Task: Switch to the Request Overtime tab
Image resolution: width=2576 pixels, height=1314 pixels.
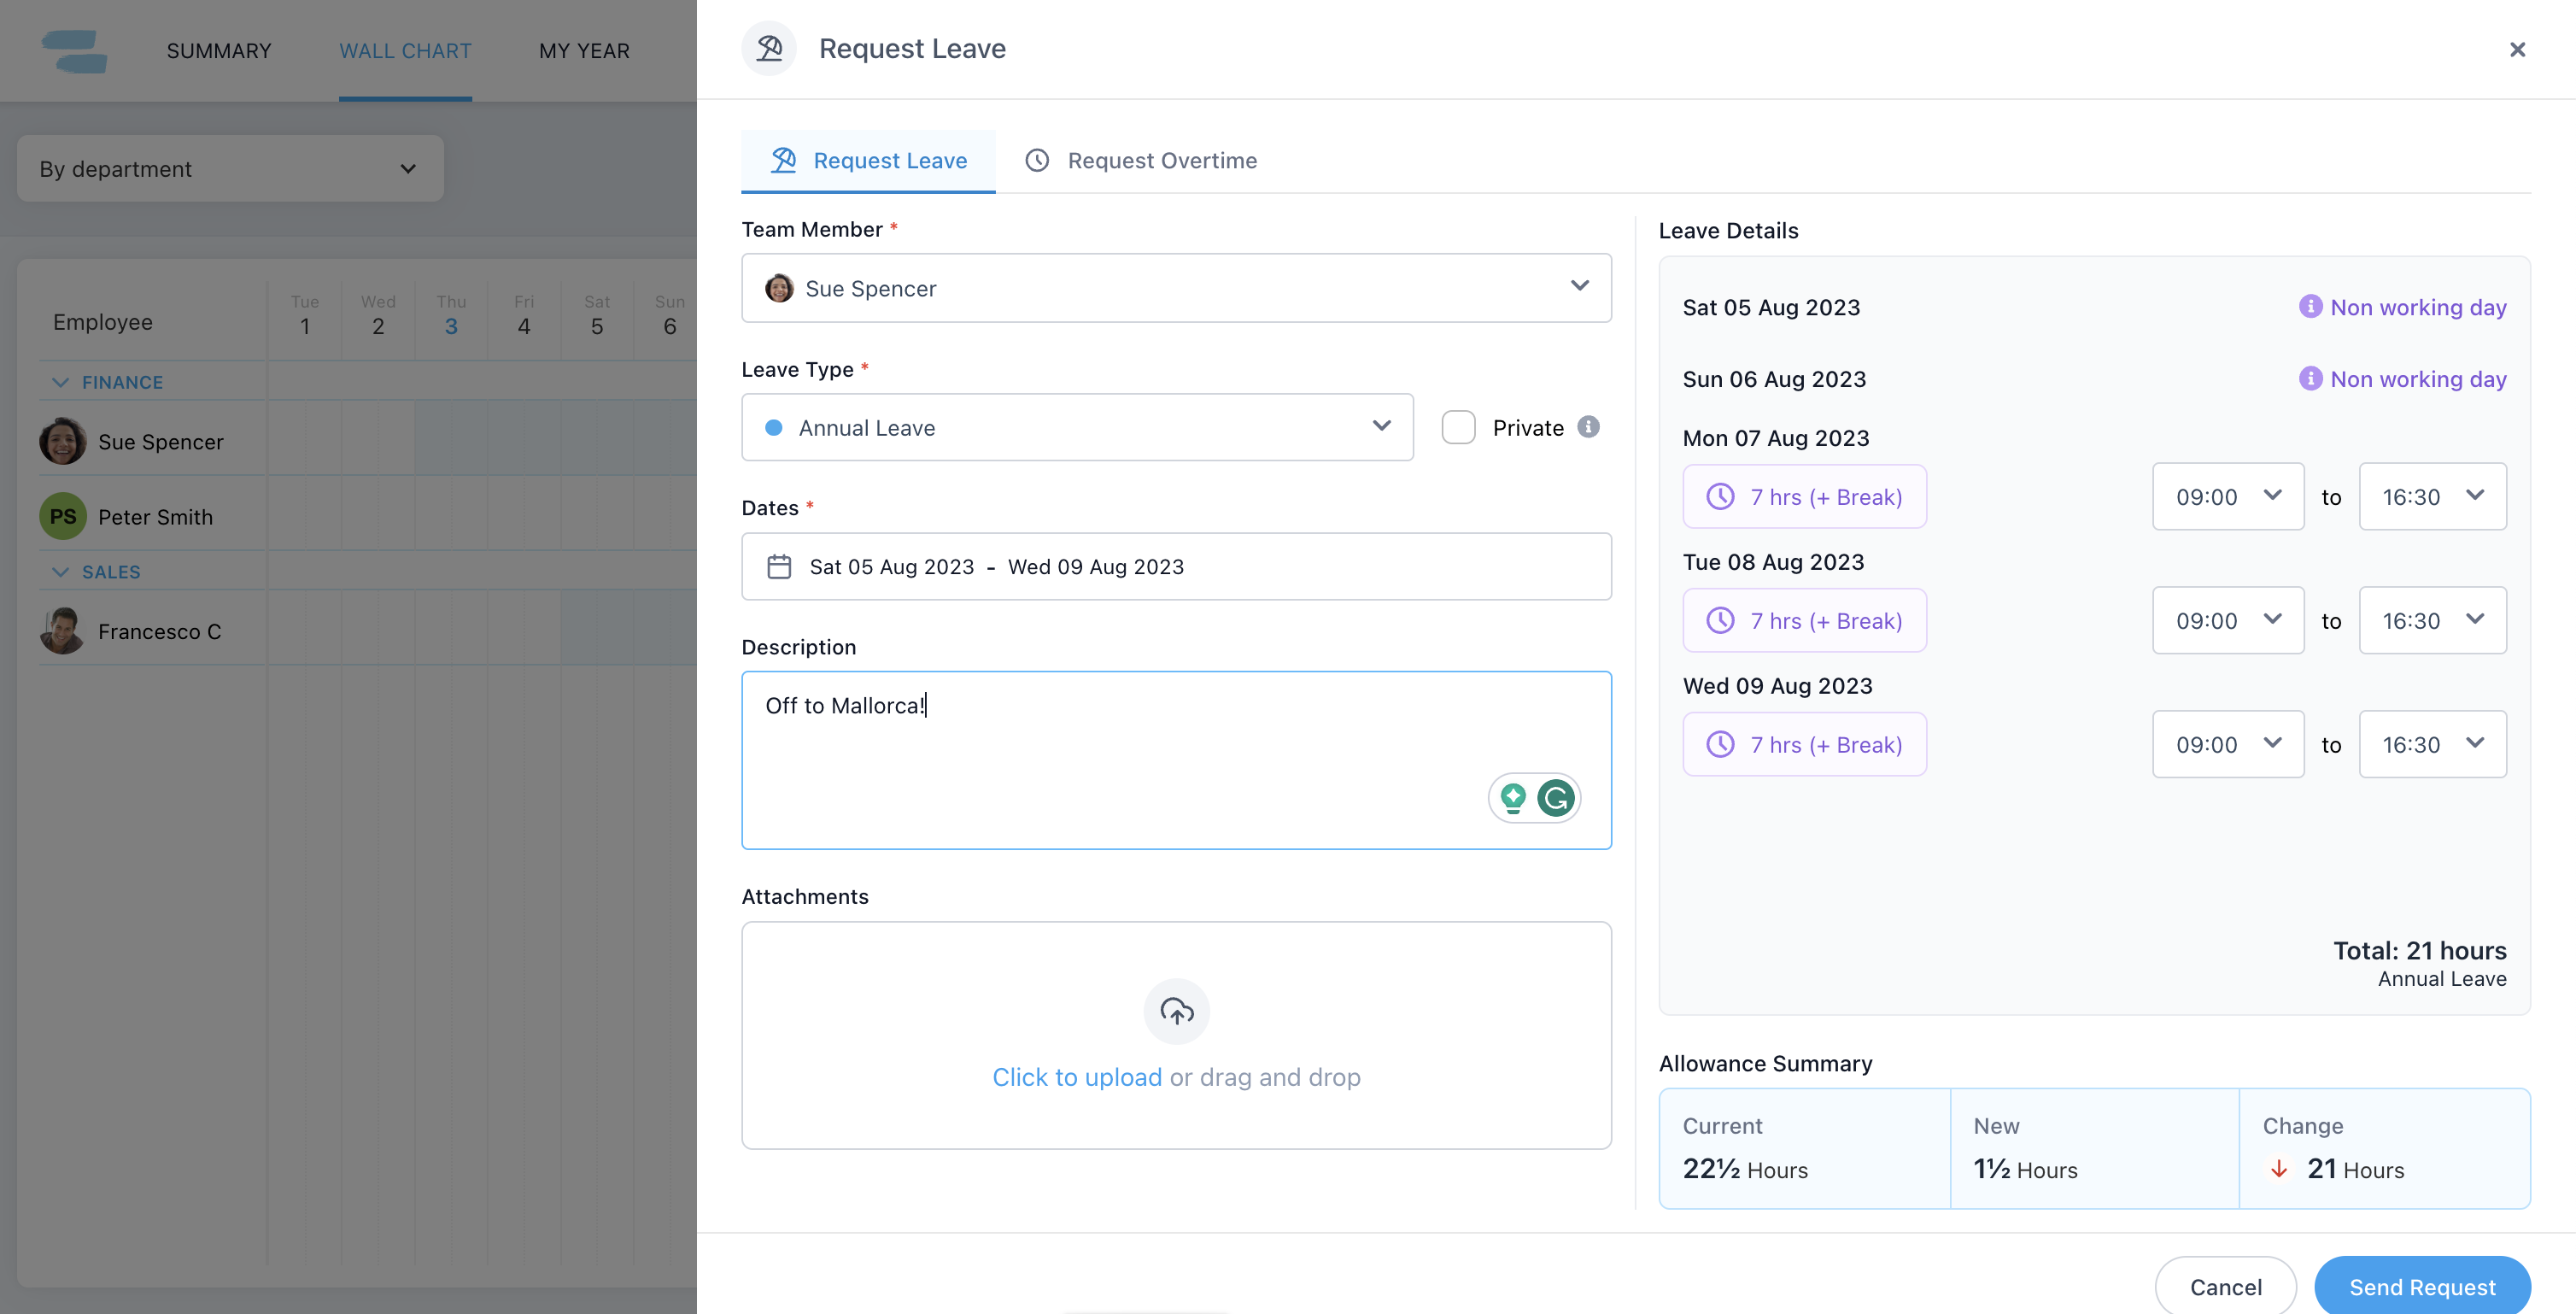Action: pyautogui.click(x=1141, y=160)
